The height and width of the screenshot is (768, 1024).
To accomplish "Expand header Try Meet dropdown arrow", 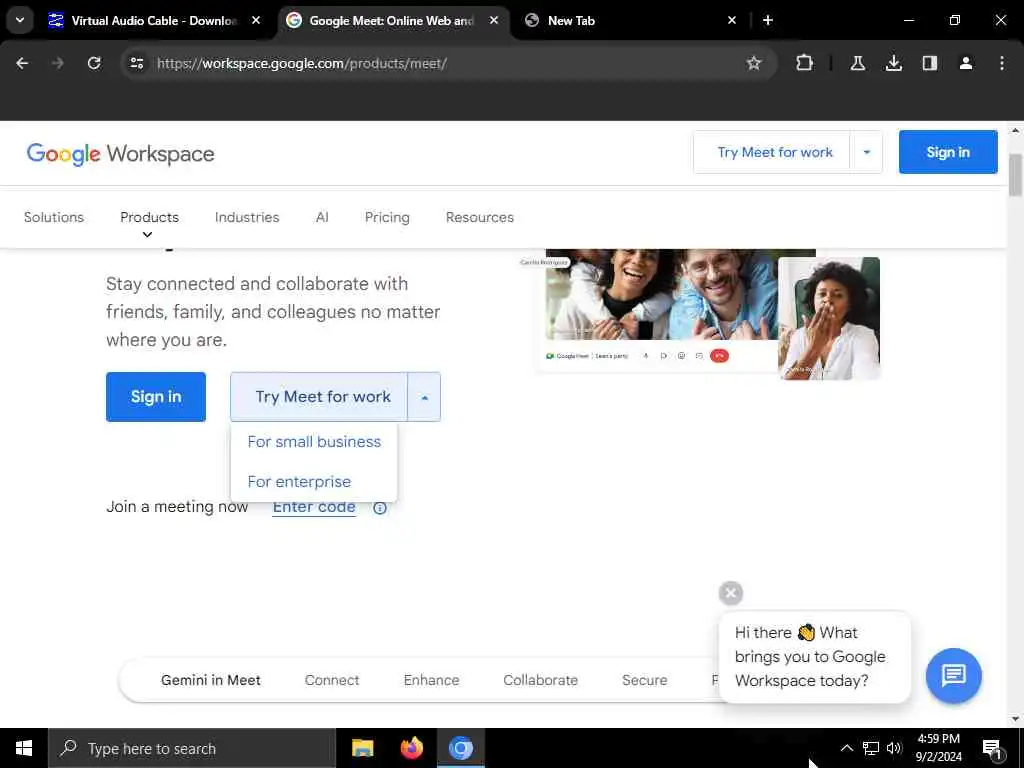I will click(867, 152).
